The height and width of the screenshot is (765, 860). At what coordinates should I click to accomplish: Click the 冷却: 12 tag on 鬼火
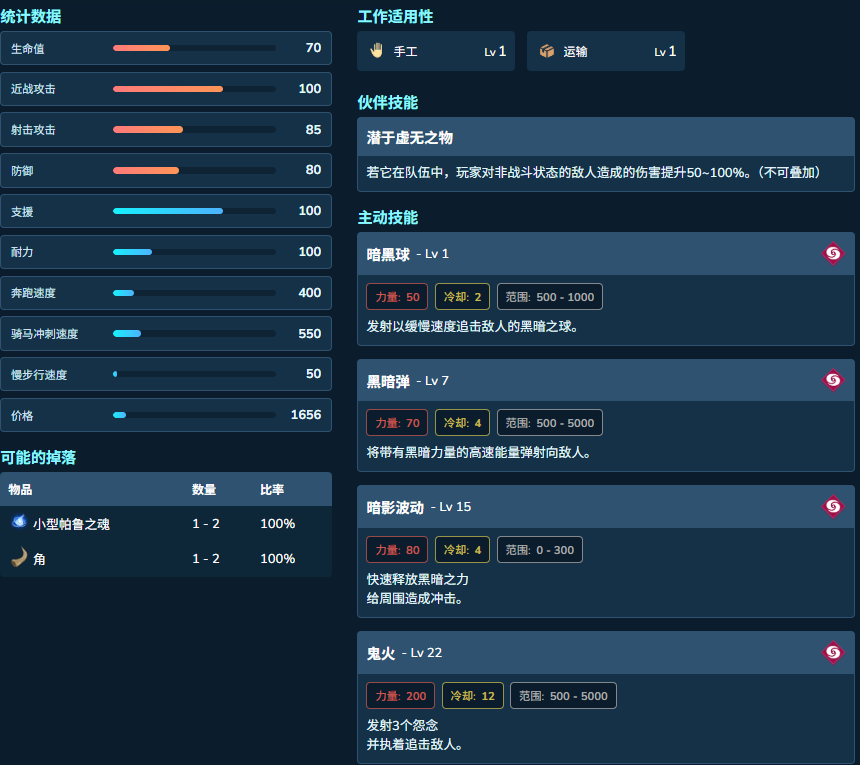pos(472,695)
